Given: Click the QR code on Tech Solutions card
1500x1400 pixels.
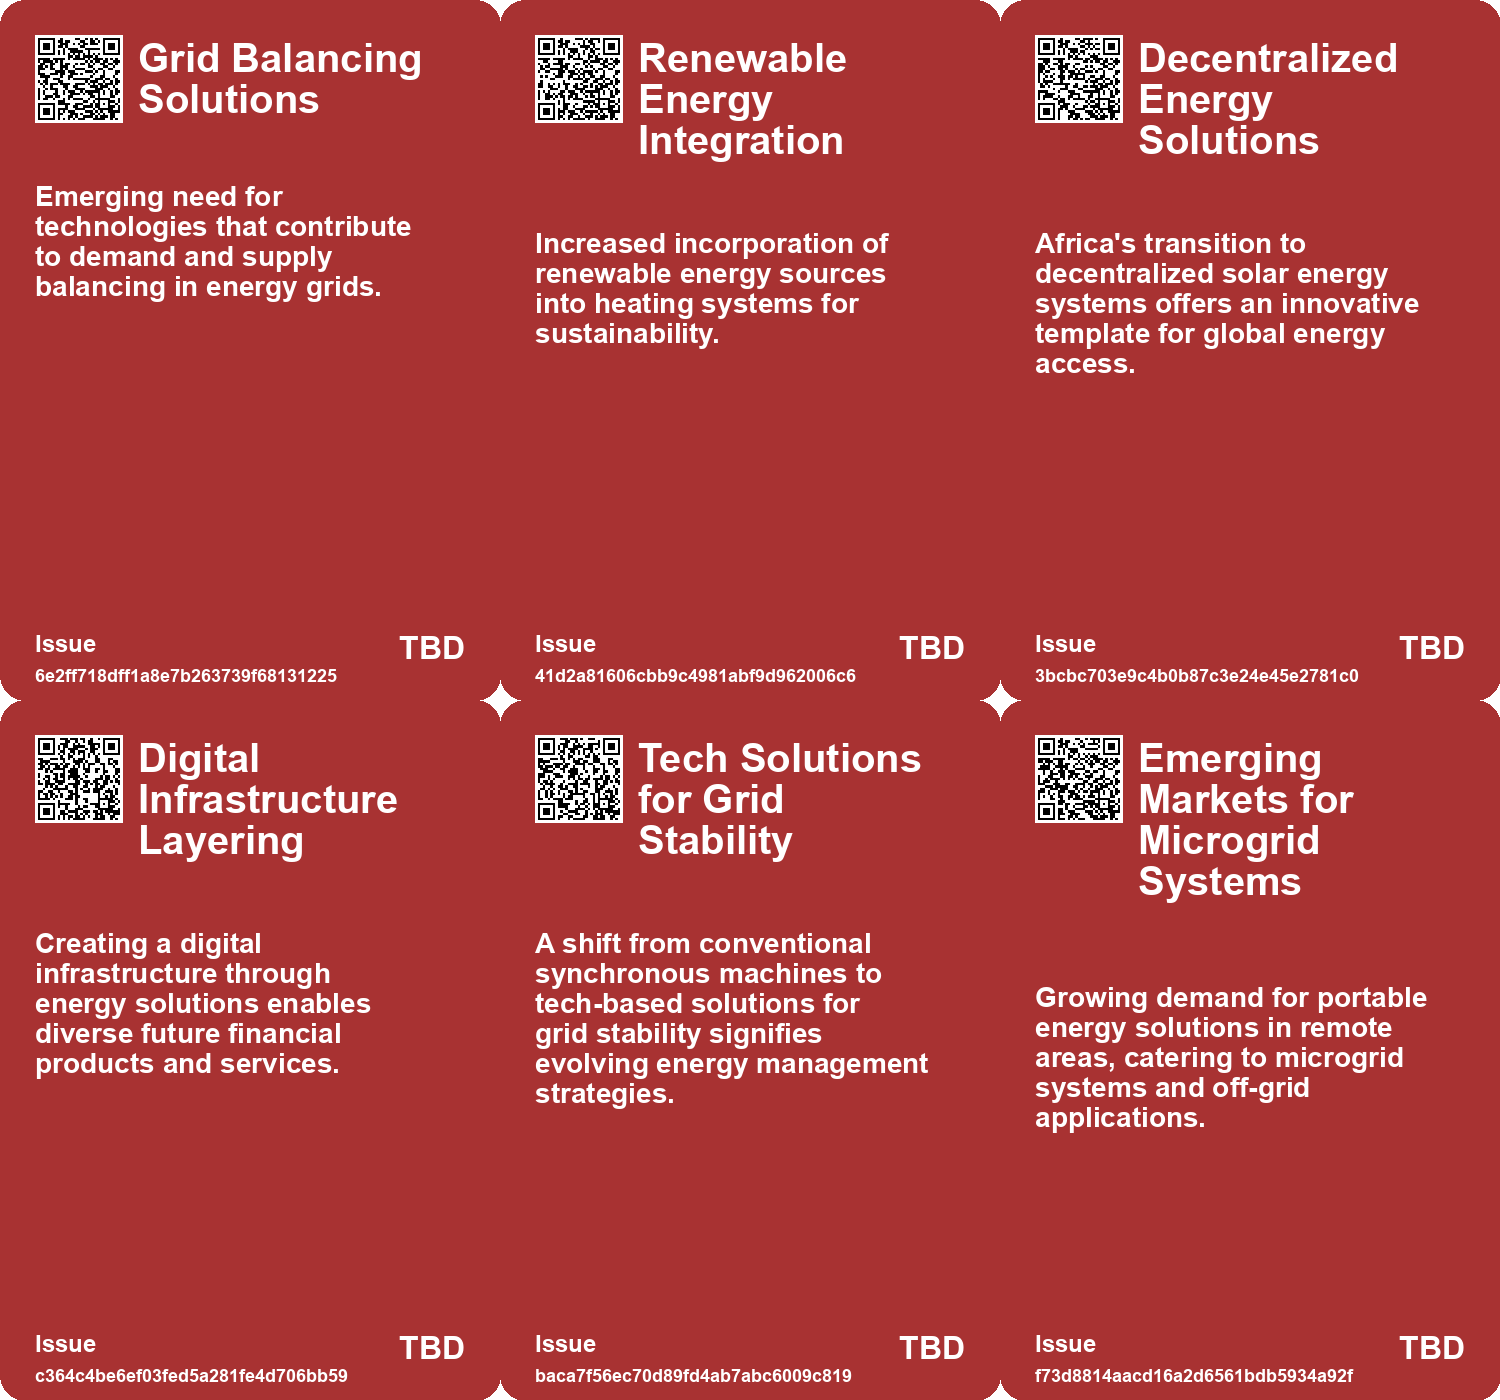Looking at the screenshot, I should pos(579,779).
